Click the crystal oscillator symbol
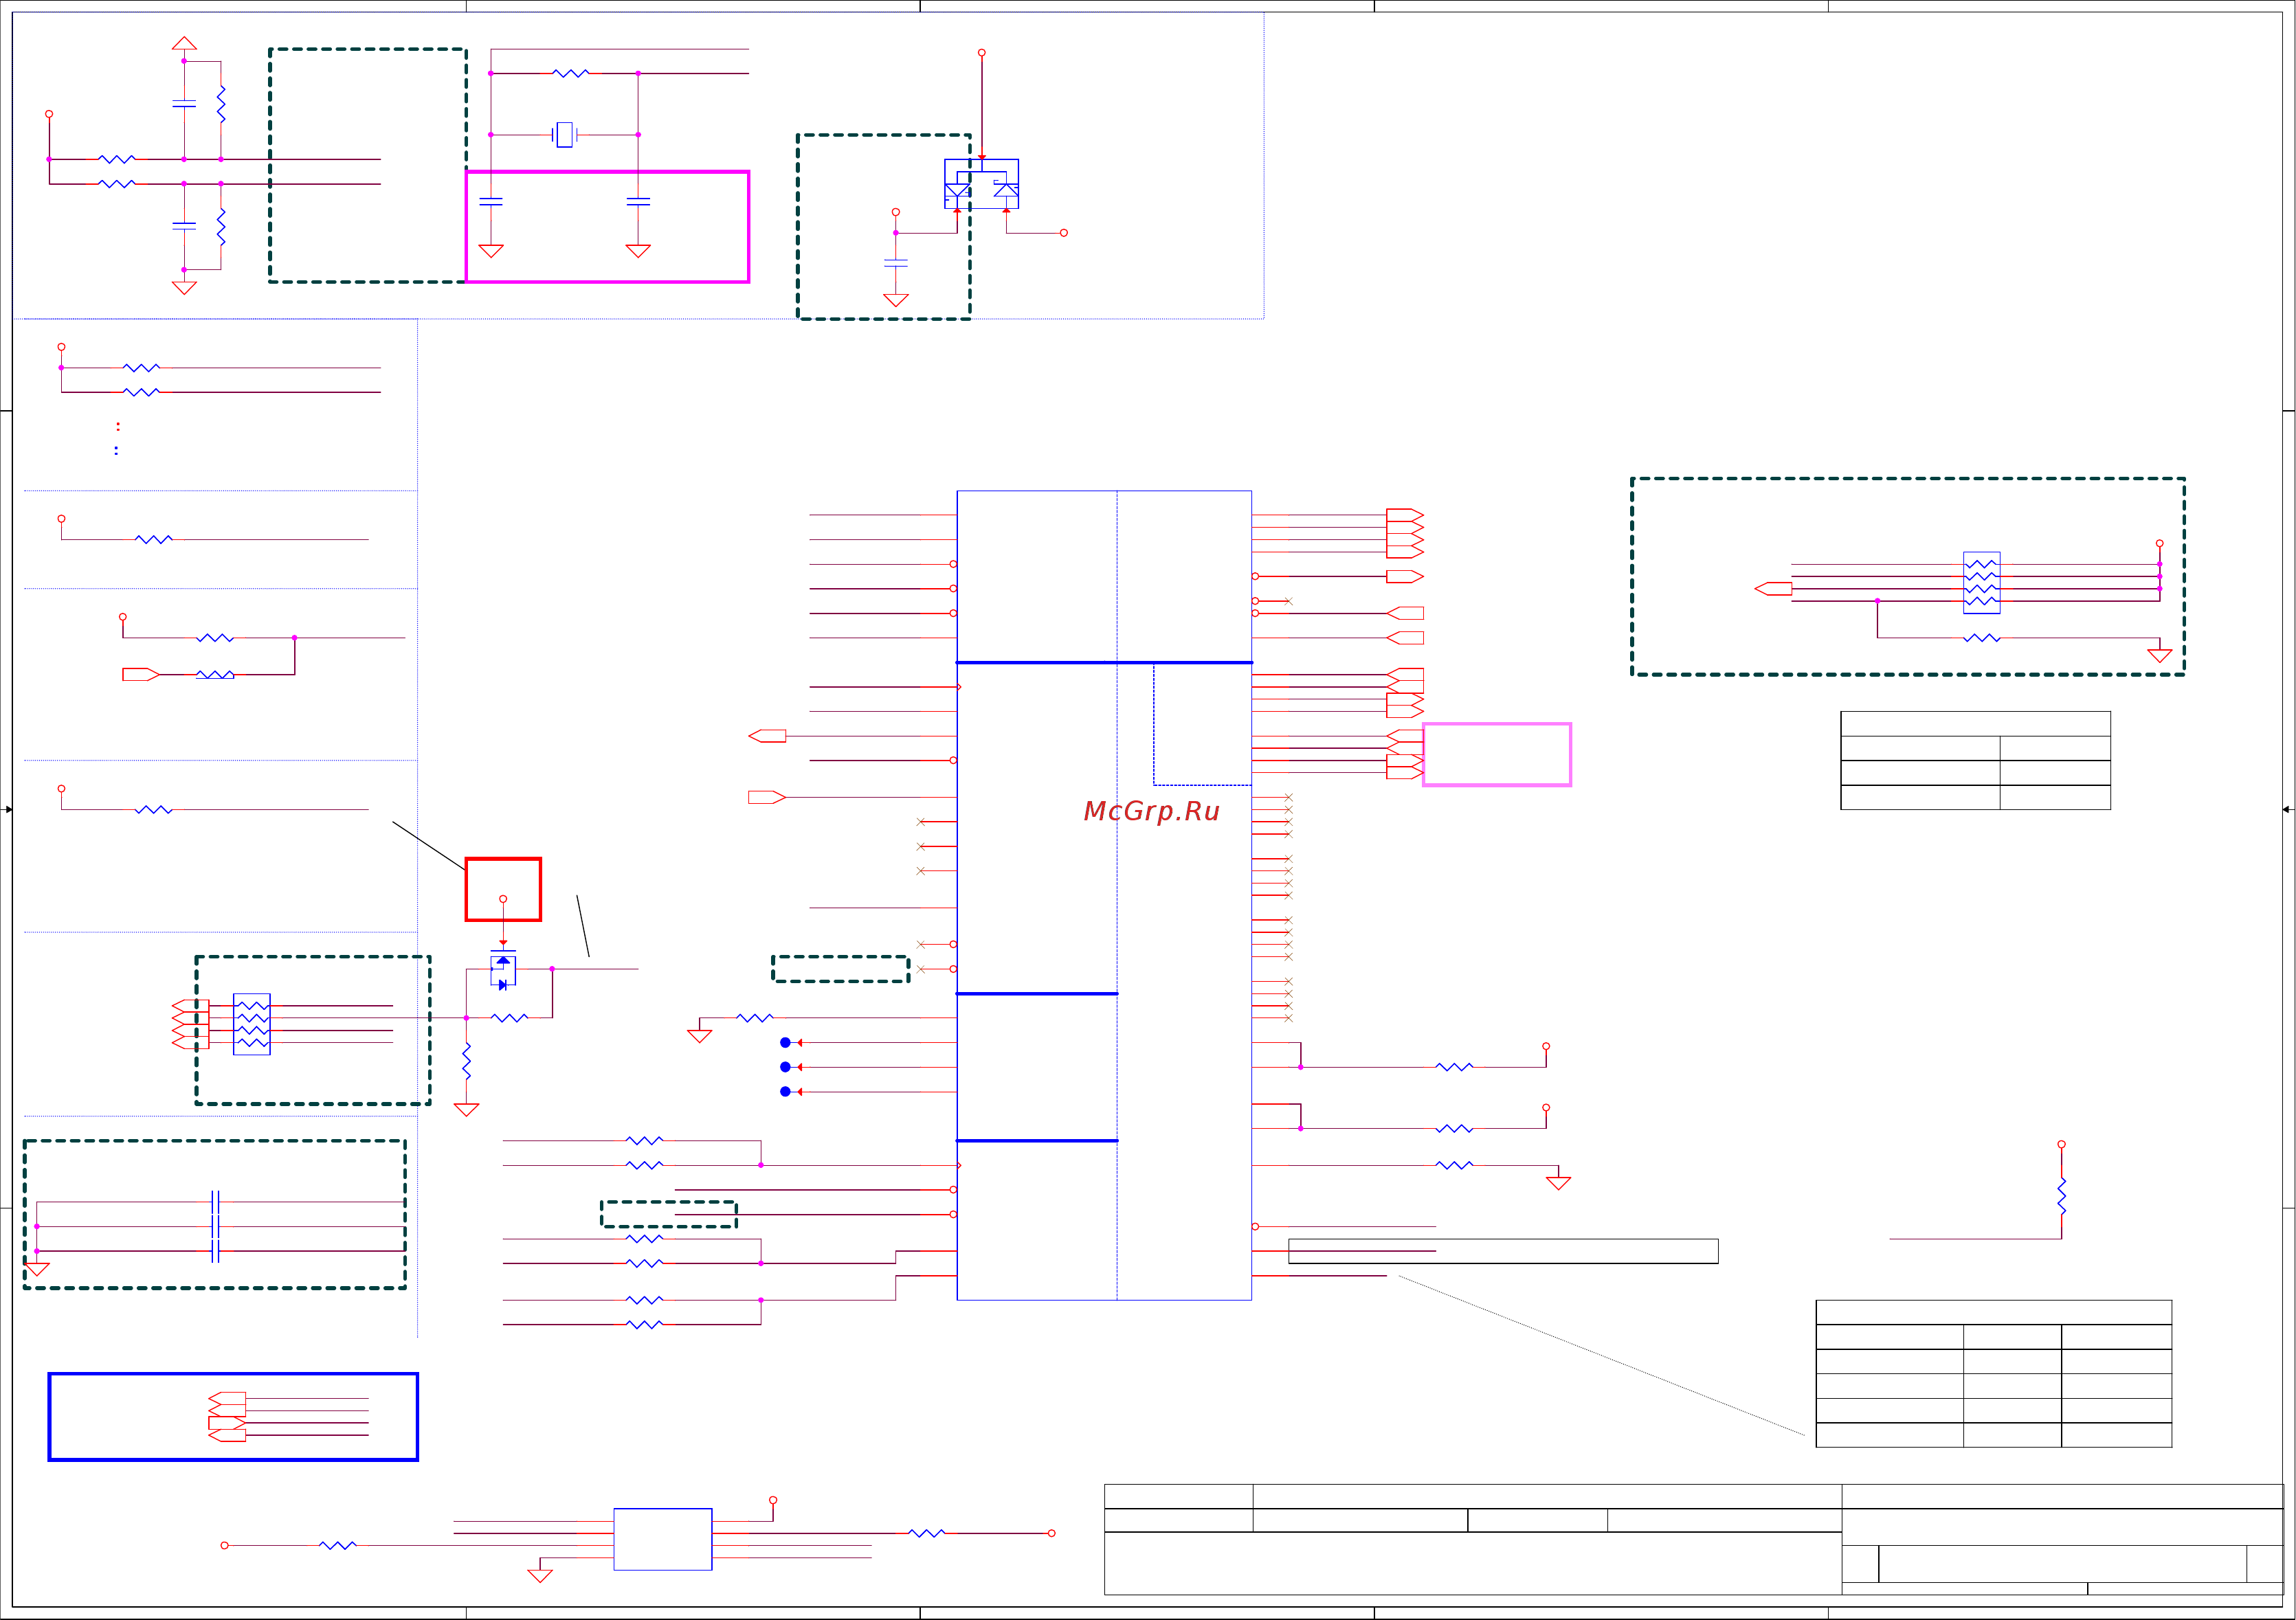Viewport: 2296px width, 1620px height. point(565,134)
